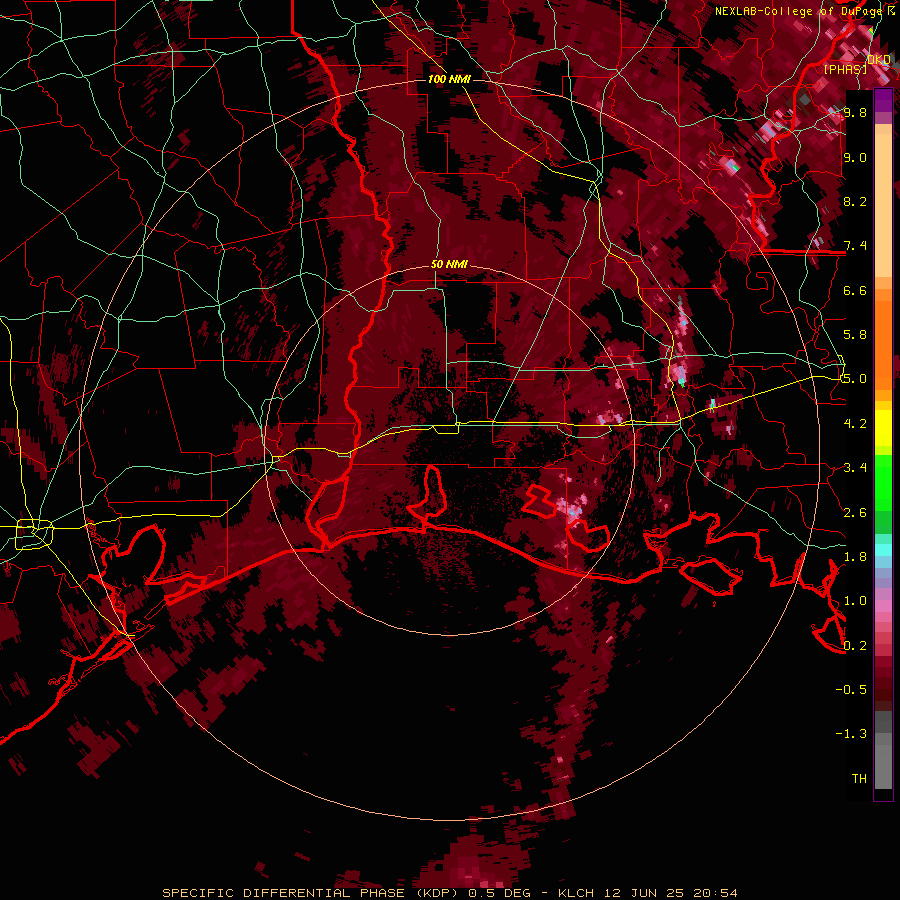Click the -0.5 value on the color scale
Image resolution: width=900 pixels, height=900 pixels.
(851, 690)
